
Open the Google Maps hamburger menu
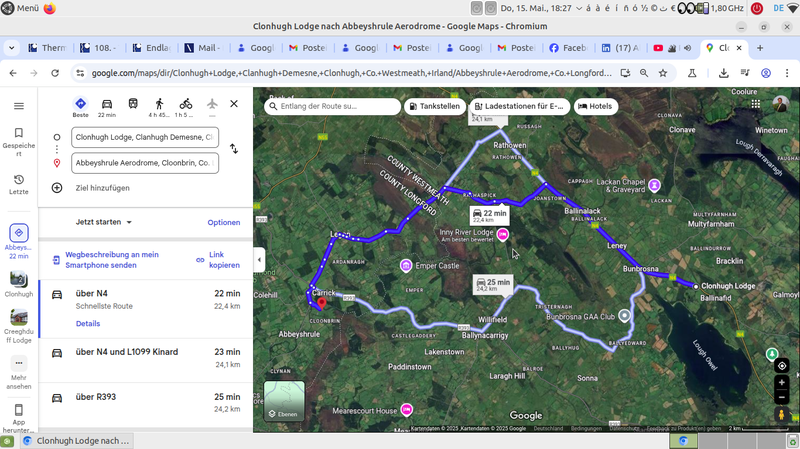pos(18,106)
